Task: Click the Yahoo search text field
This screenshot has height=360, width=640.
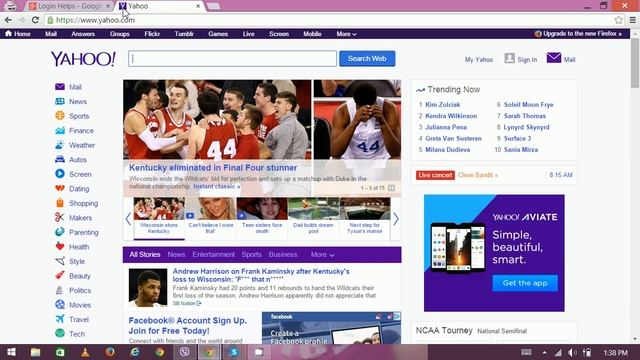Action: click(232, 58)
